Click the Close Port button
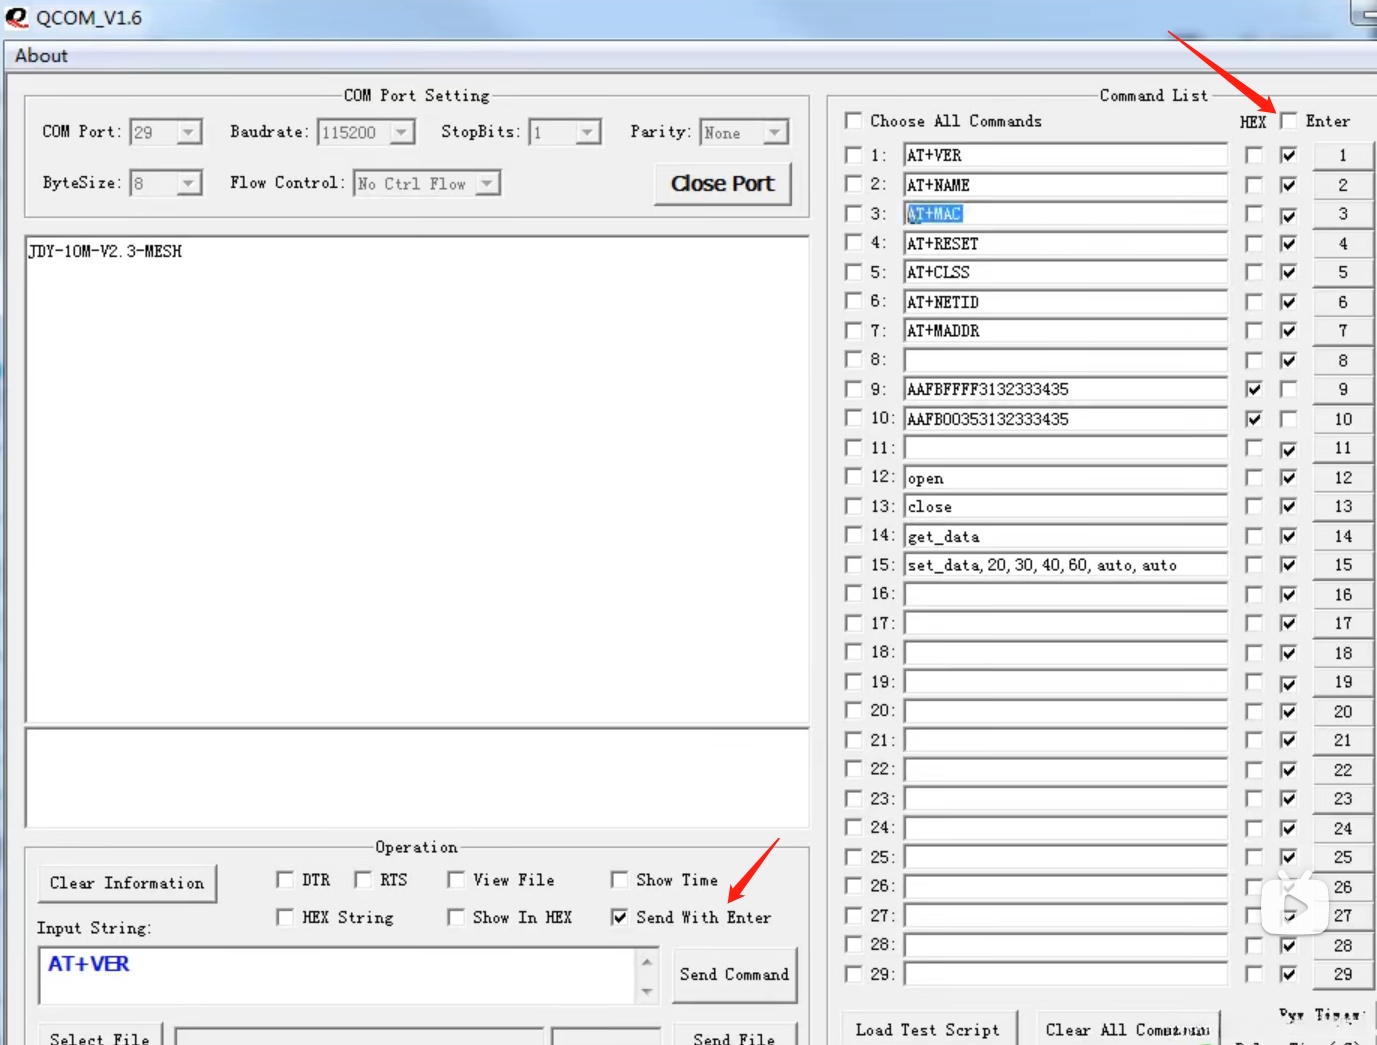This screenshot has height=1045, width=1377. pos(723,183)
